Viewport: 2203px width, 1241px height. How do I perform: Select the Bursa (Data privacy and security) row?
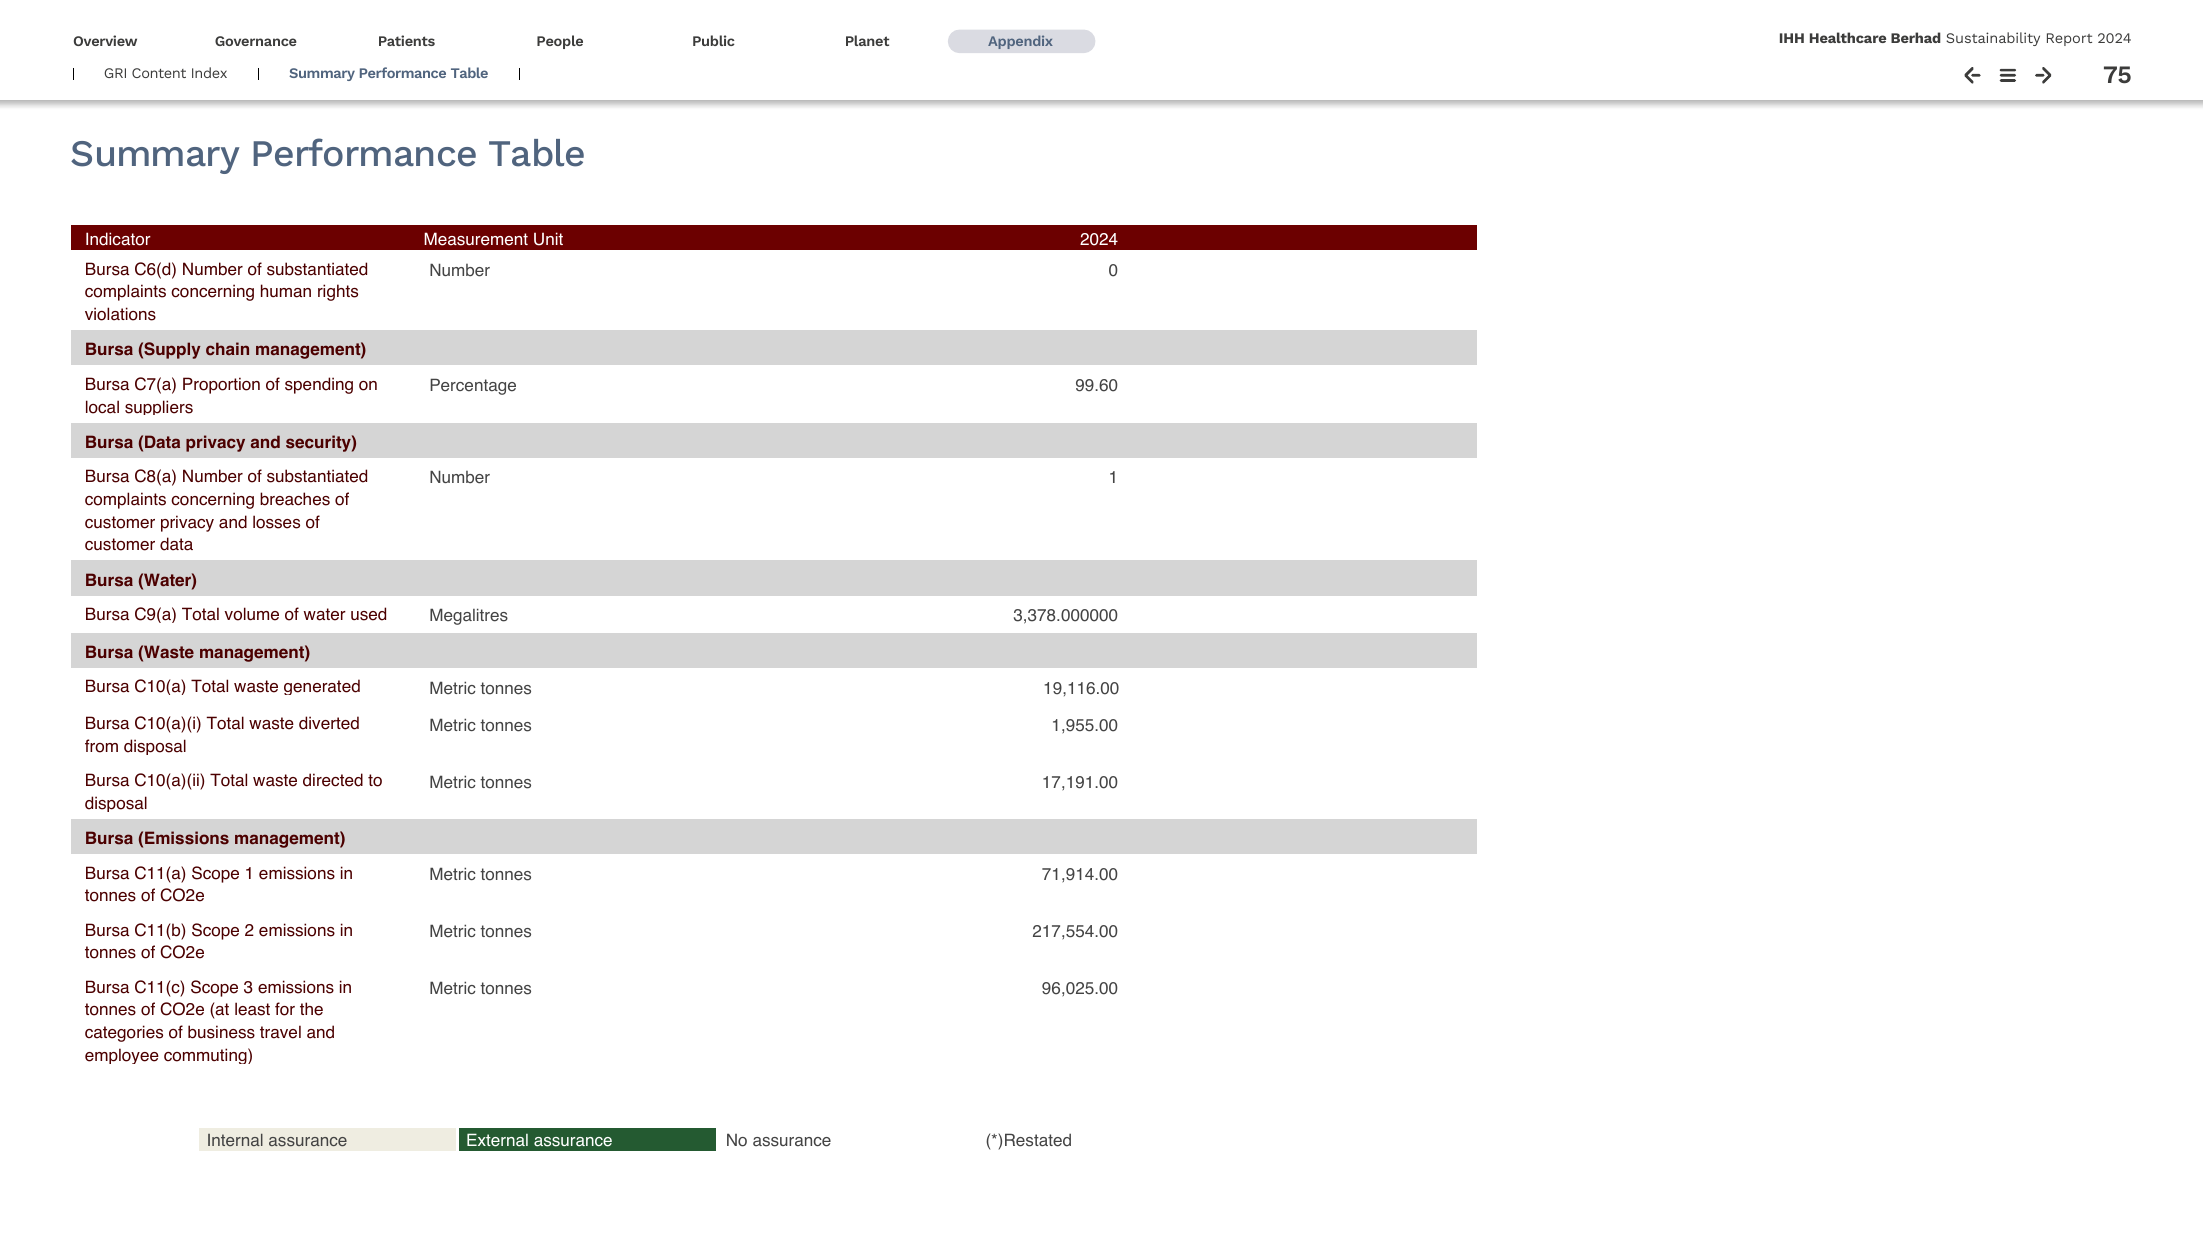tap(774, 441)
